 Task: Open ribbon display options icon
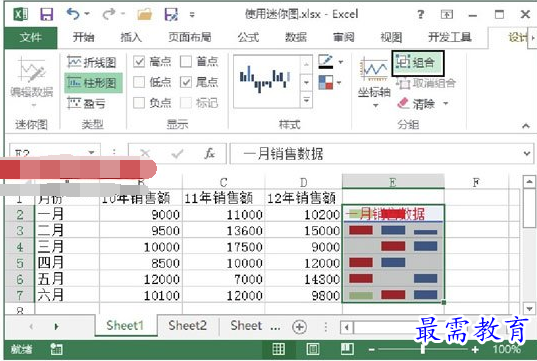447,14
